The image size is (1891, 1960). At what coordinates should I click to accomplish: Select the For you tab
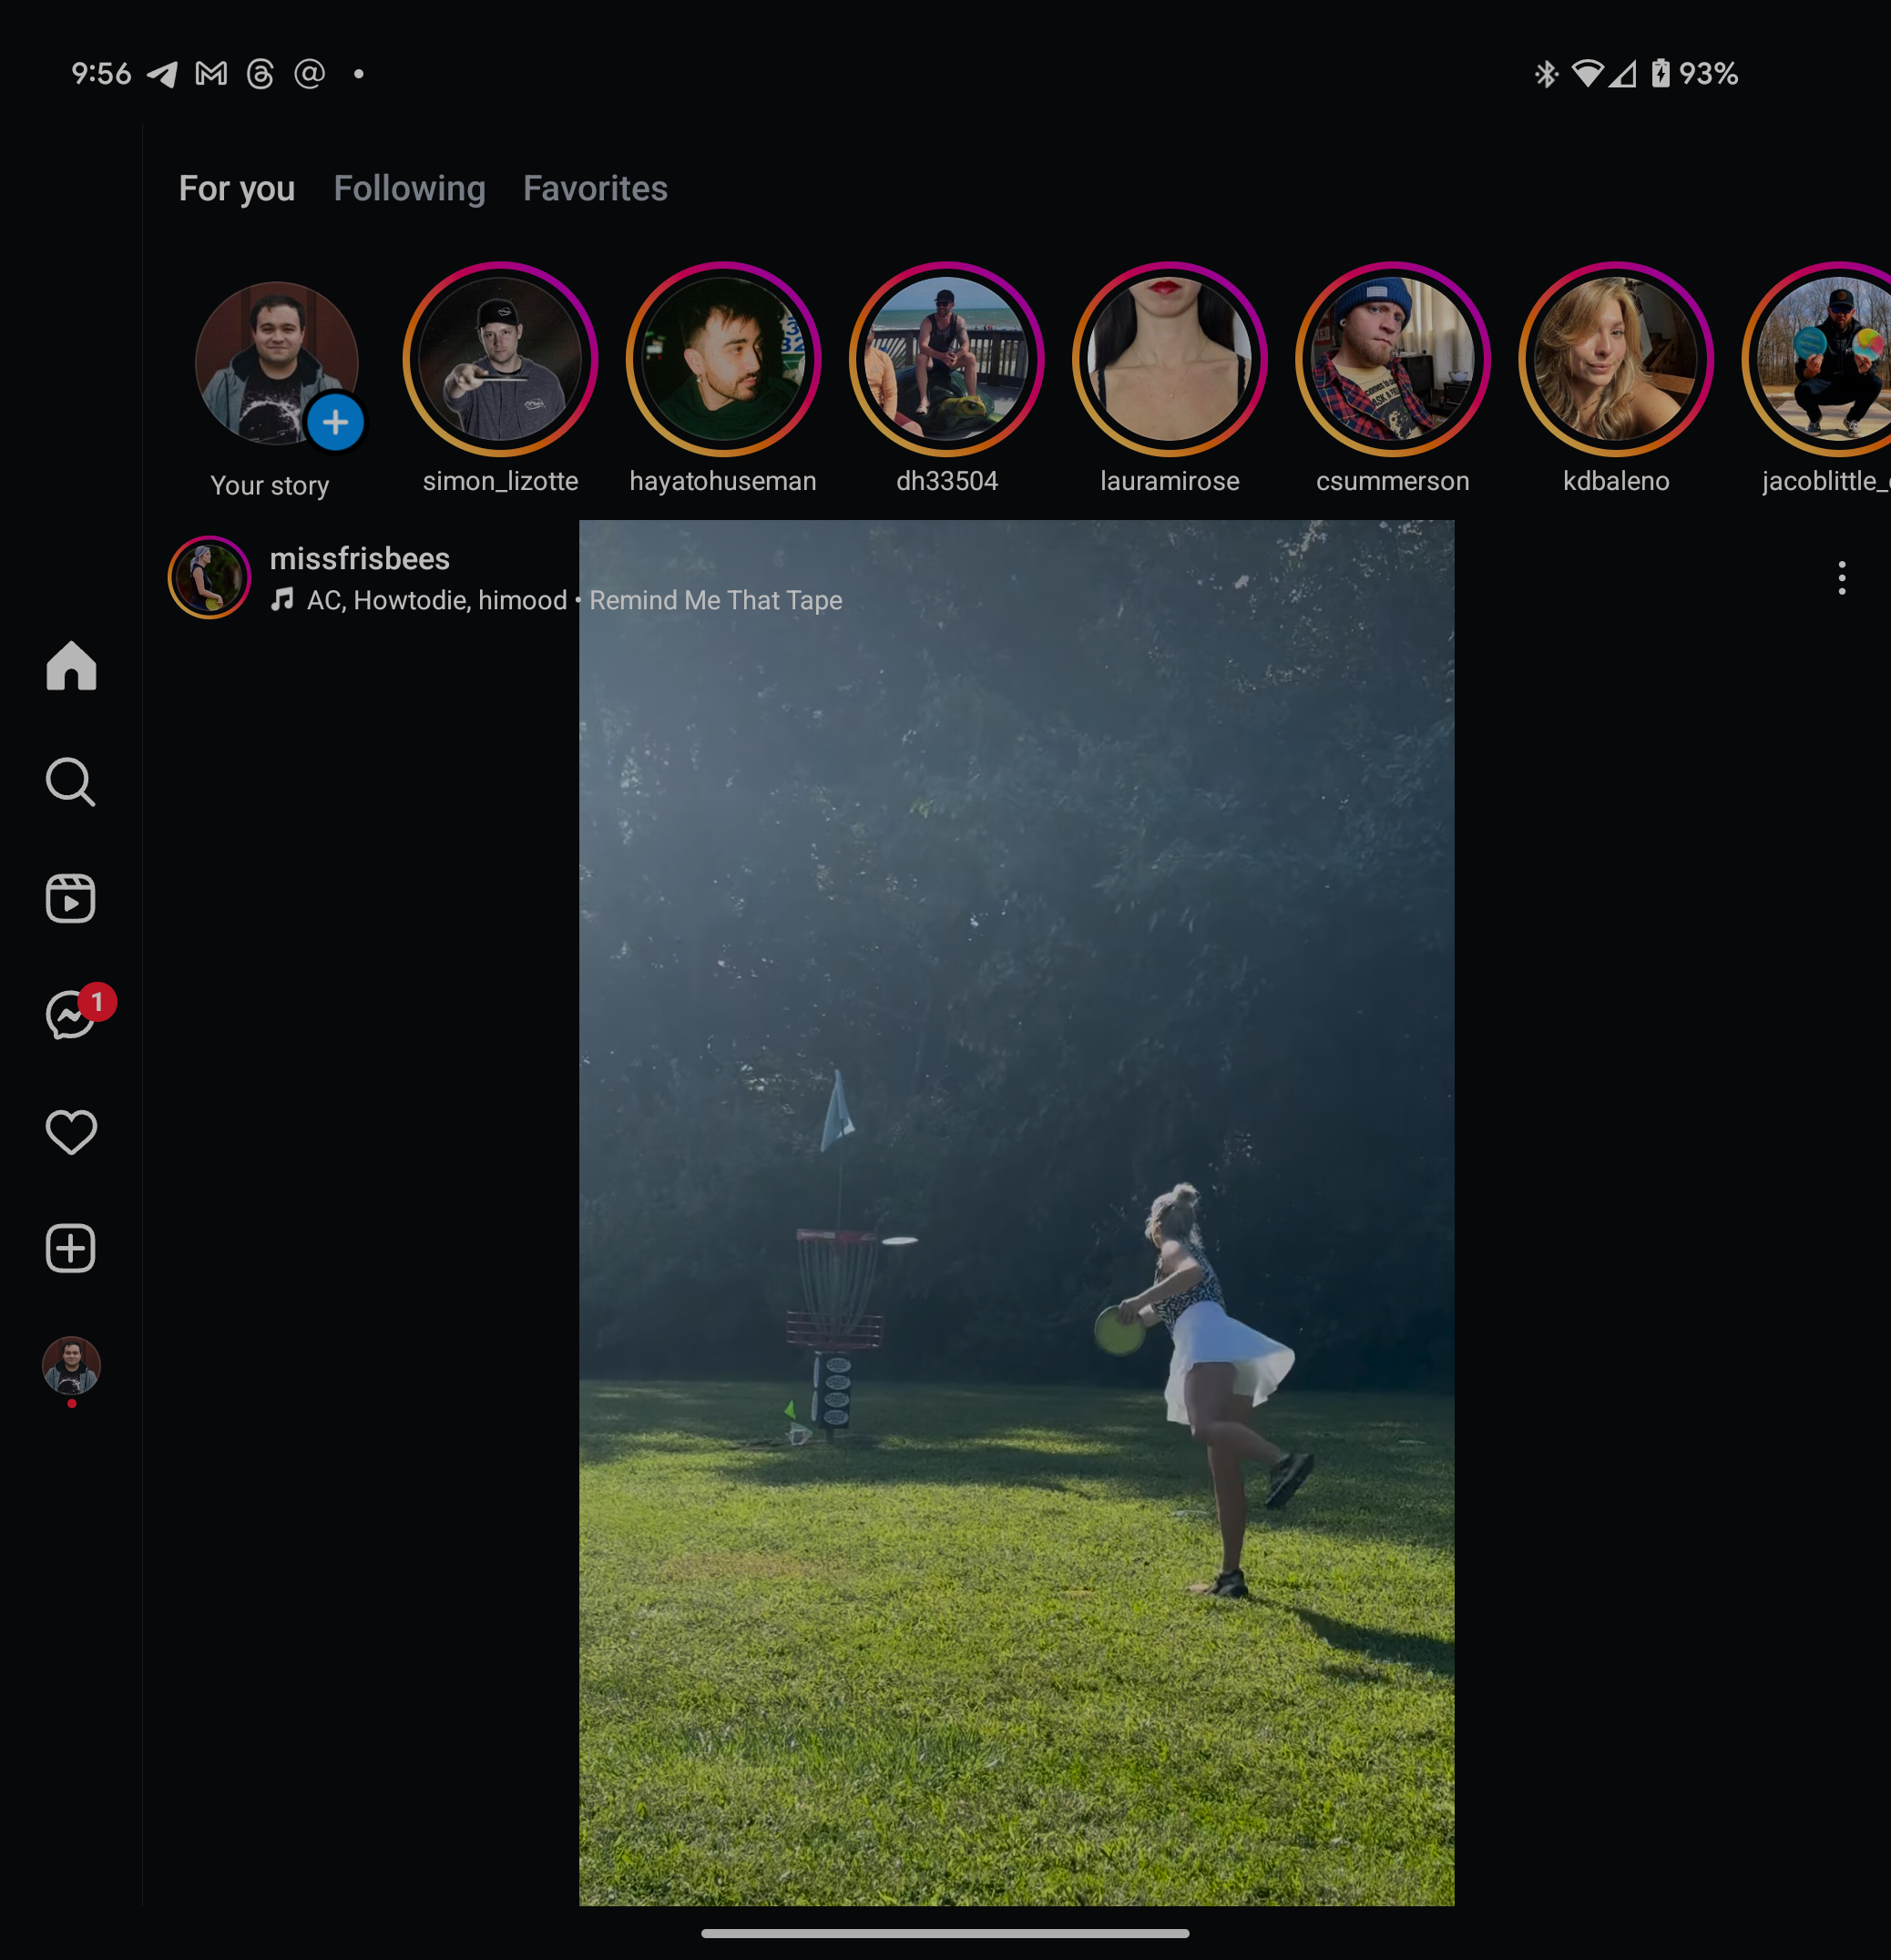pos(237,189)
